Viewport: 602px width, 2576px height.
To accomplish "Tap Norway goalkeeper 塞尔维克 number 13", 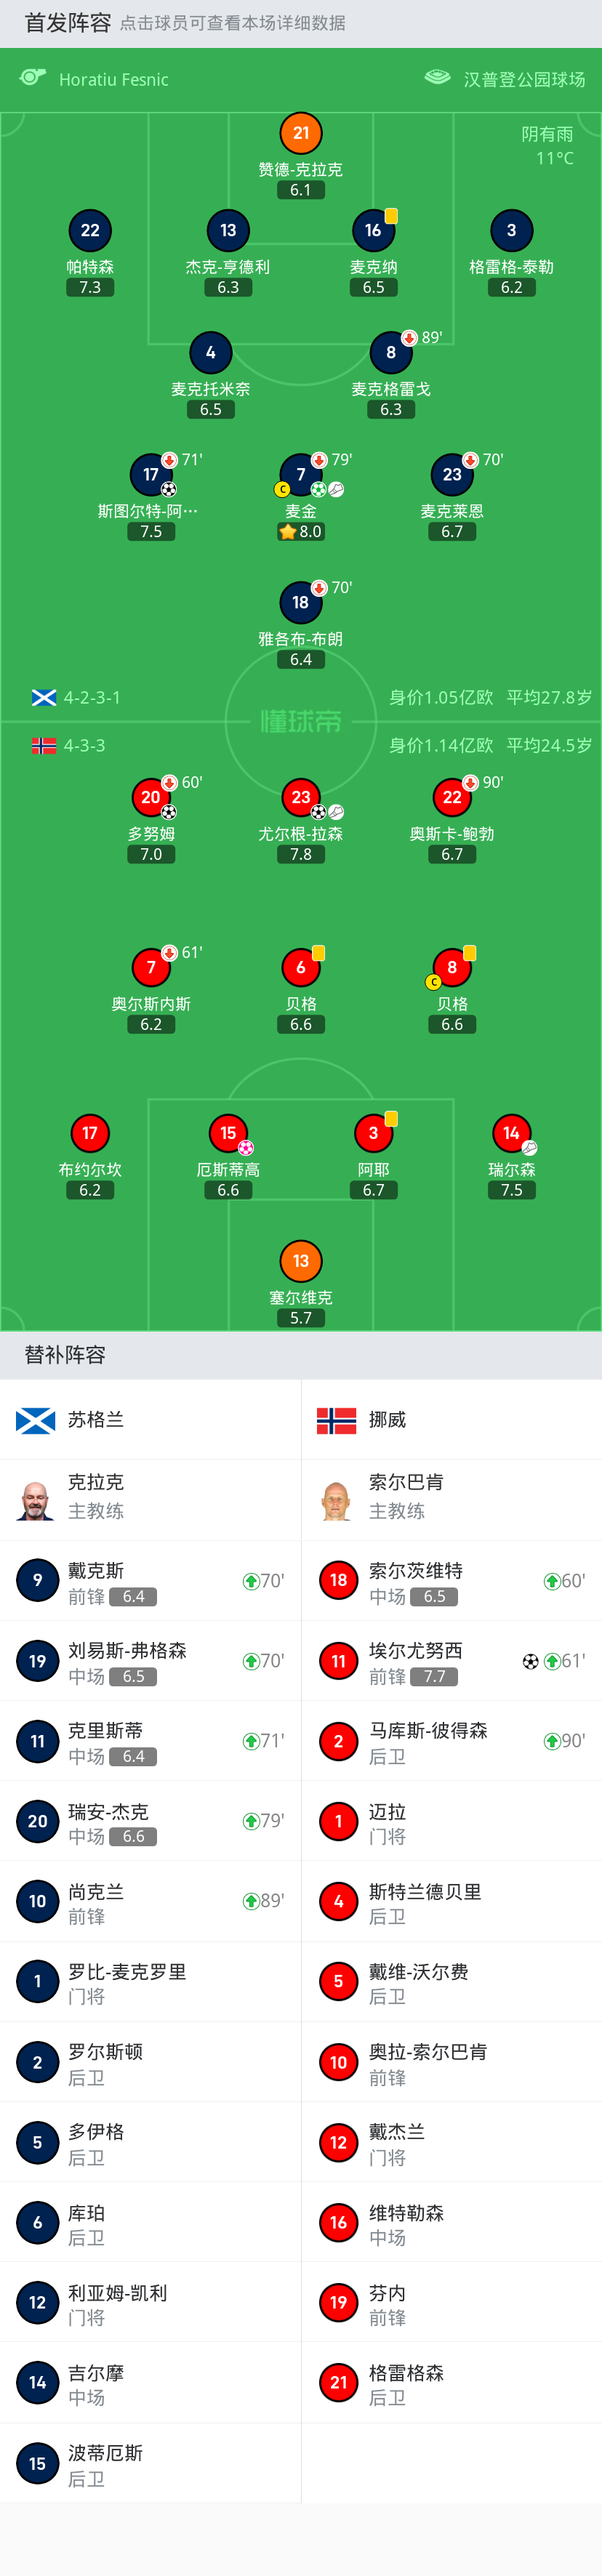I will (301, 1261).
